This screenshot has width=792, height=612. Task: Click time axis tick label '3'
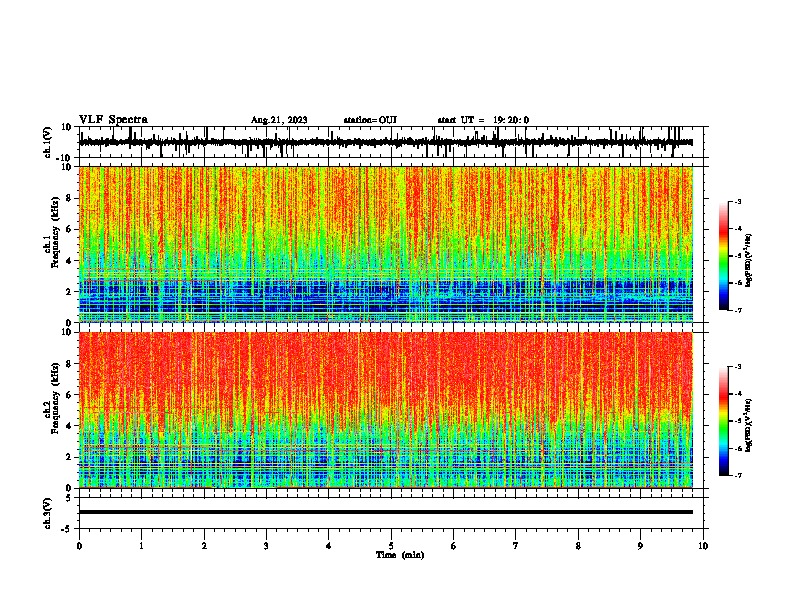[x=266, y=546]
